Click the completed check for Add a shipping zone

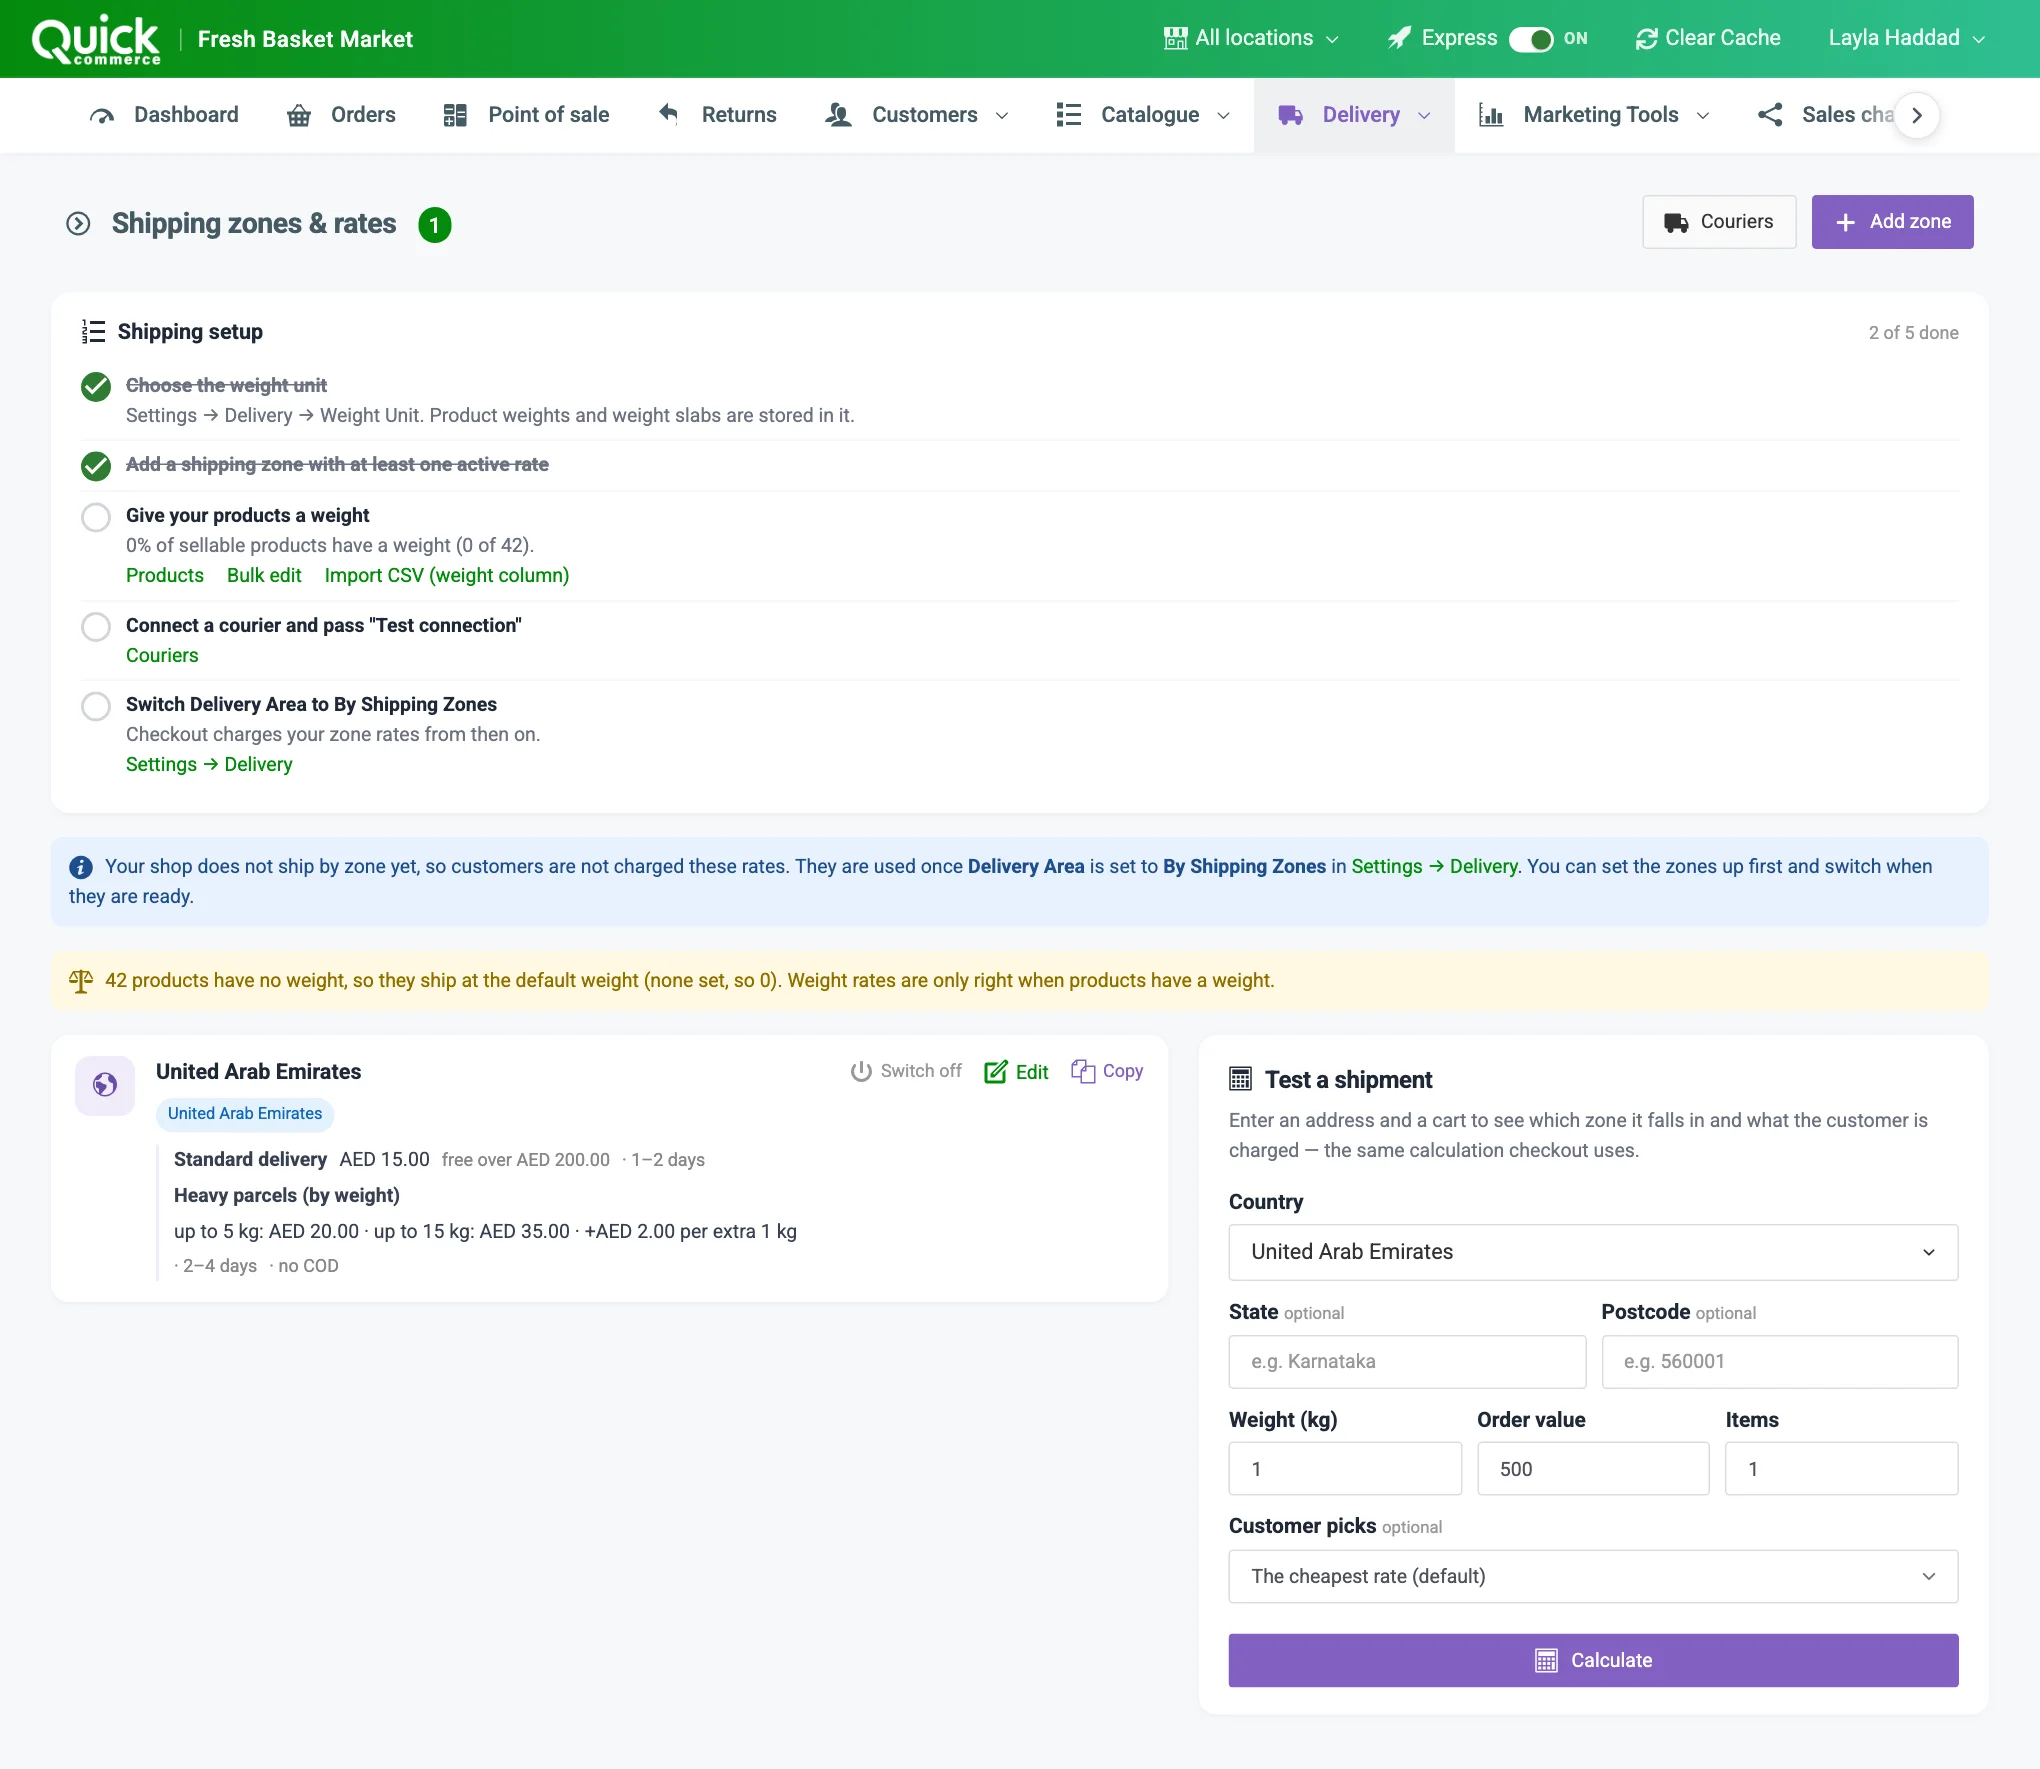[x=96, y=465]
